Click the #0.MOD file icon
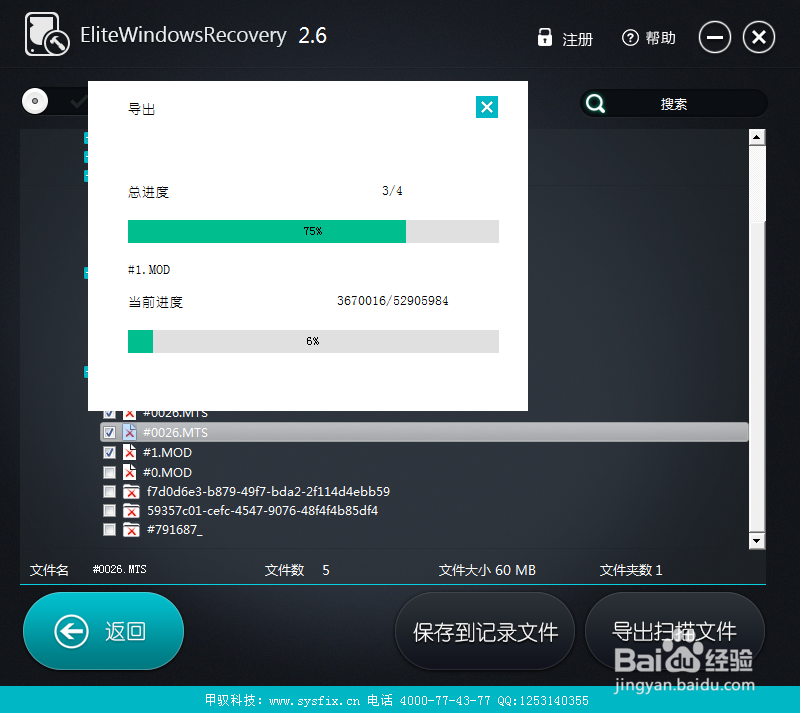Screen dimensions: 800x713 (x=130, y=472)
